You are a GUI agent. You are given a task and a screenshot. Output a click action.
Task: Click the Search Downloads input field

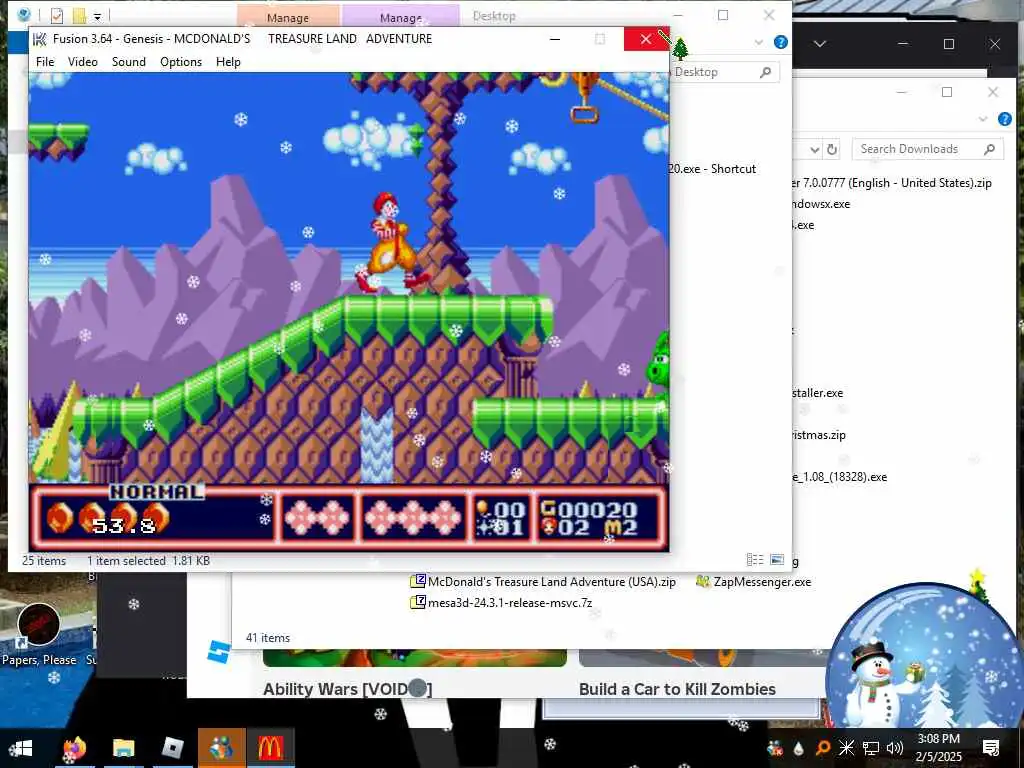coord(927,149)
